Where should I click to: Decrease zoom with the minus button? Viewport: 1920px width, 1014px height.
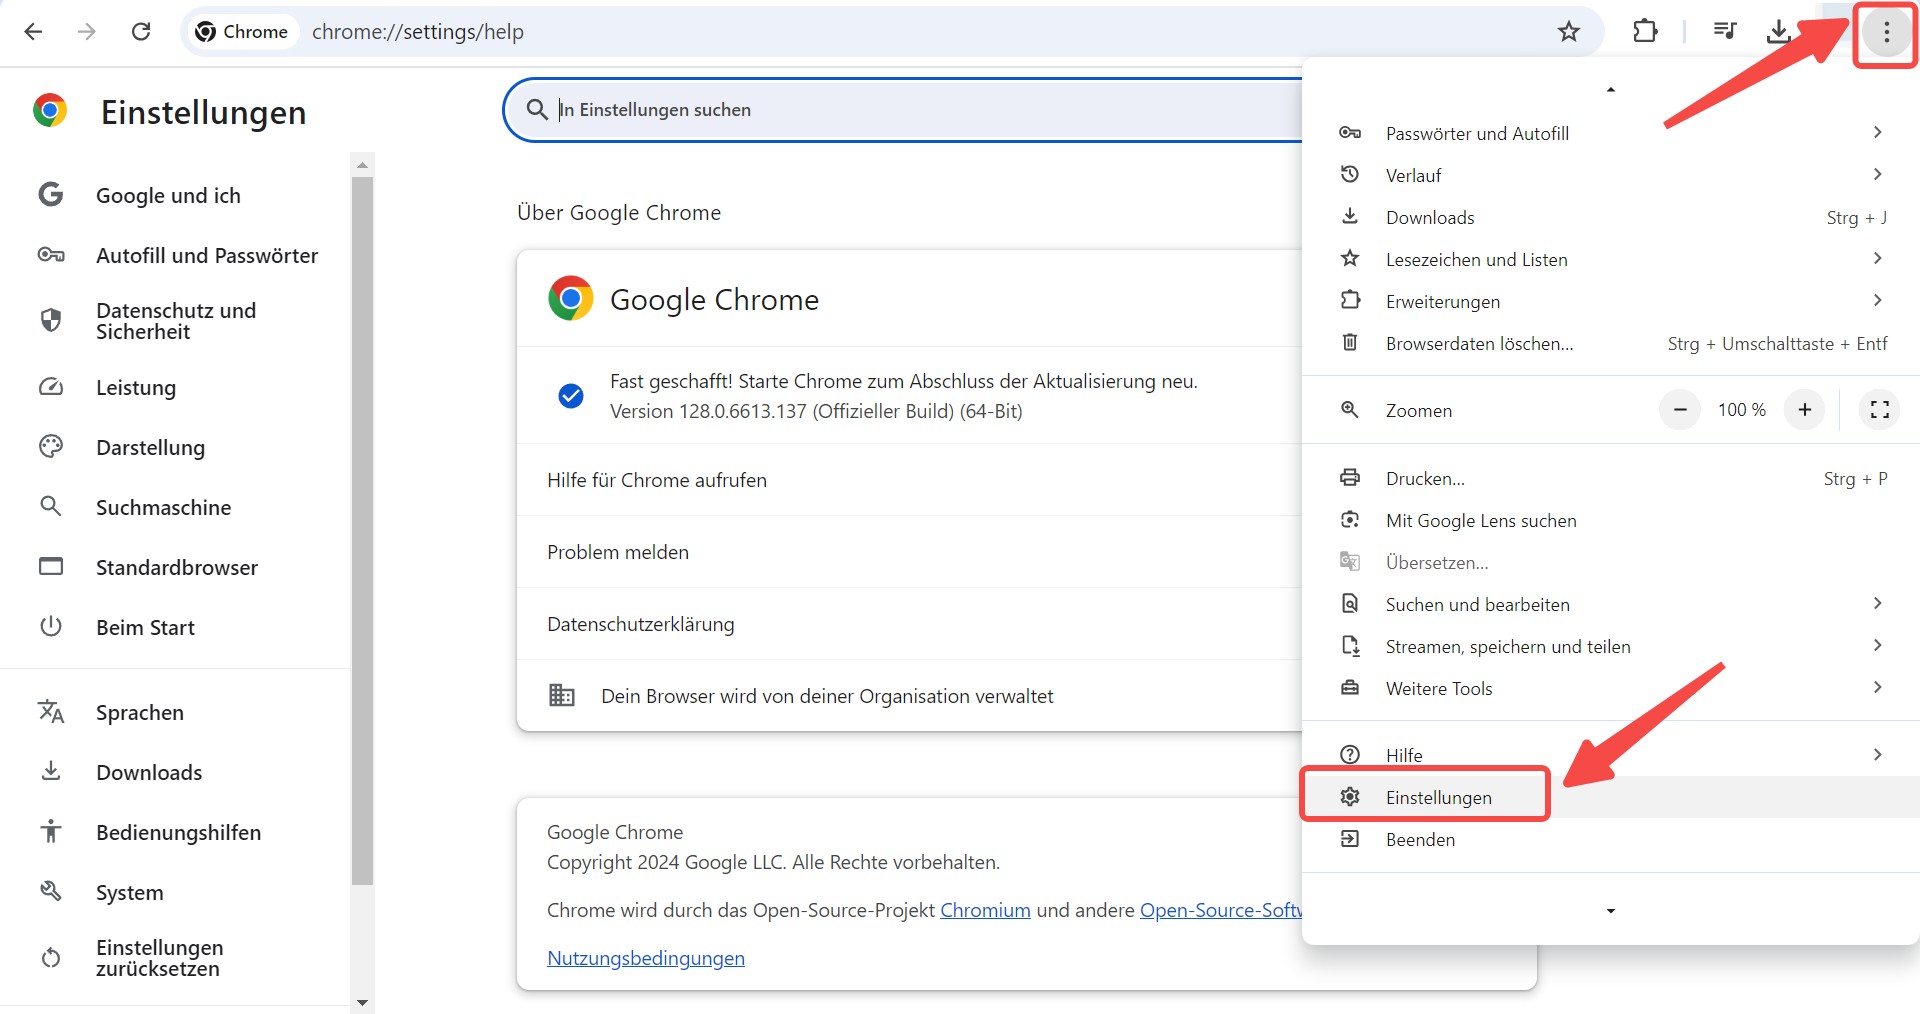[1680, 410]
